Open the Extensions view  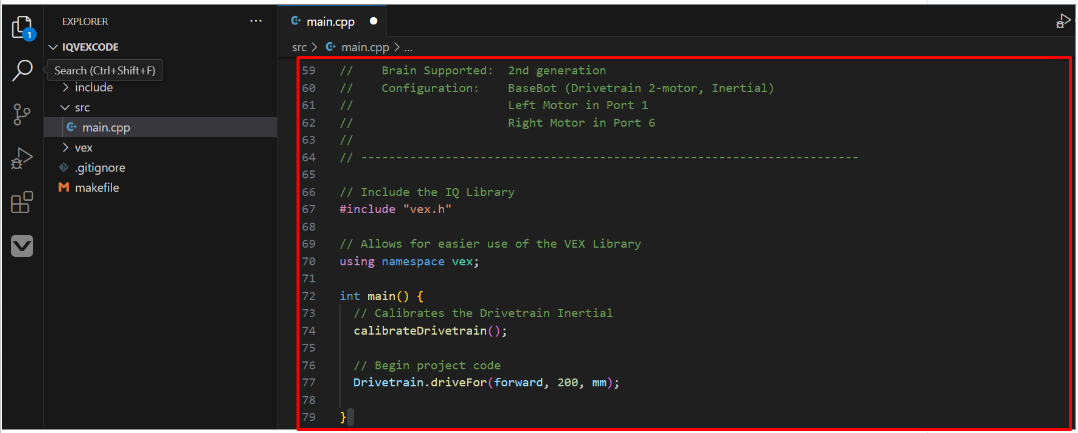[22, 203]
